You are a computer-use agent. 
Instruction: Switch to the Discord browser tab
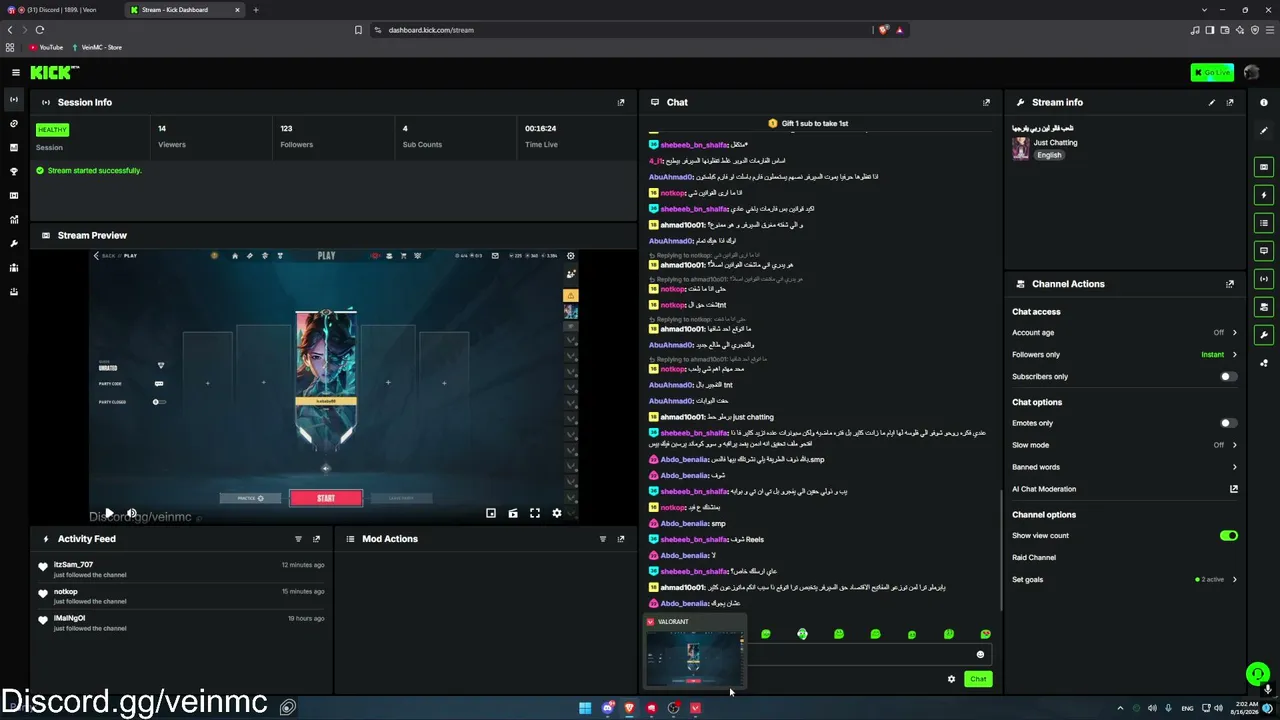pyautogui.click(x=62, y=10)
